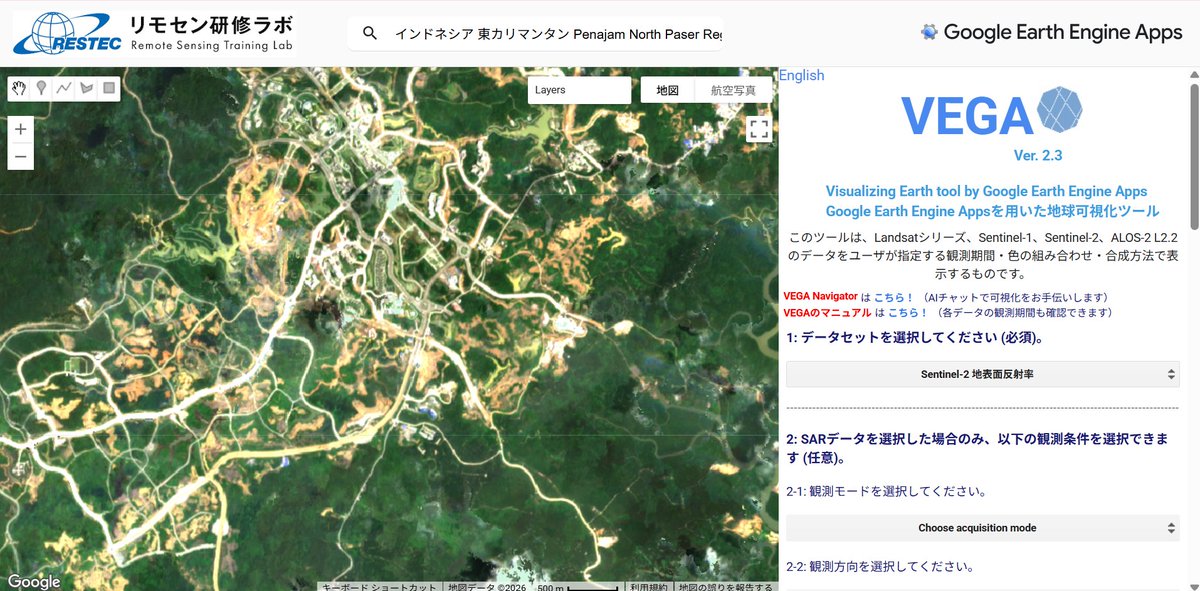Screen dimensions: 1200x591
Task: Click the VEGA polyhedron logo
Action: coord(1060,110)
